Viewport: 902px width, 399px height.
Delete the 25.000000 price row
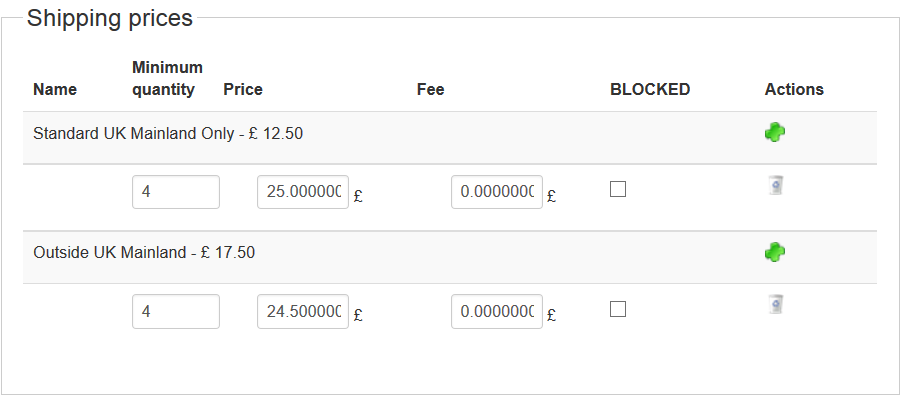point(775,186)
